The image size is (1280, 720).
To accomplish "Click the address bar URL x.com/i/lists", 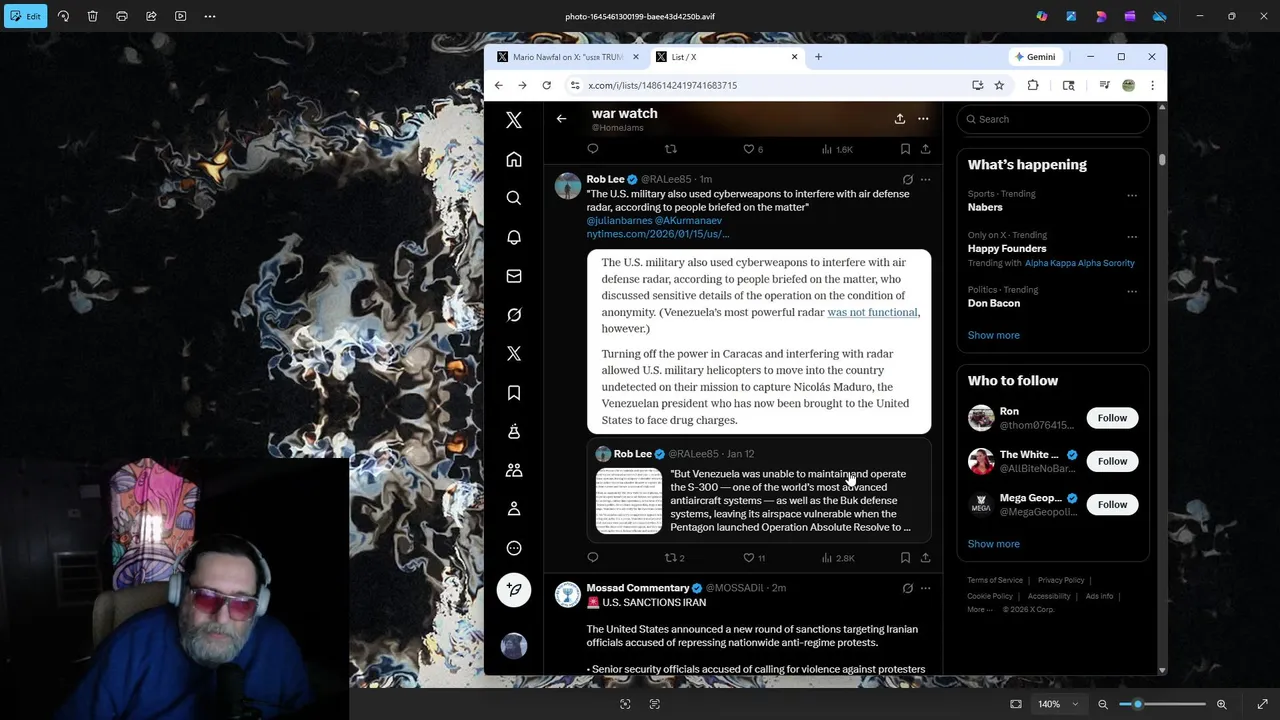I will point(662,85).
